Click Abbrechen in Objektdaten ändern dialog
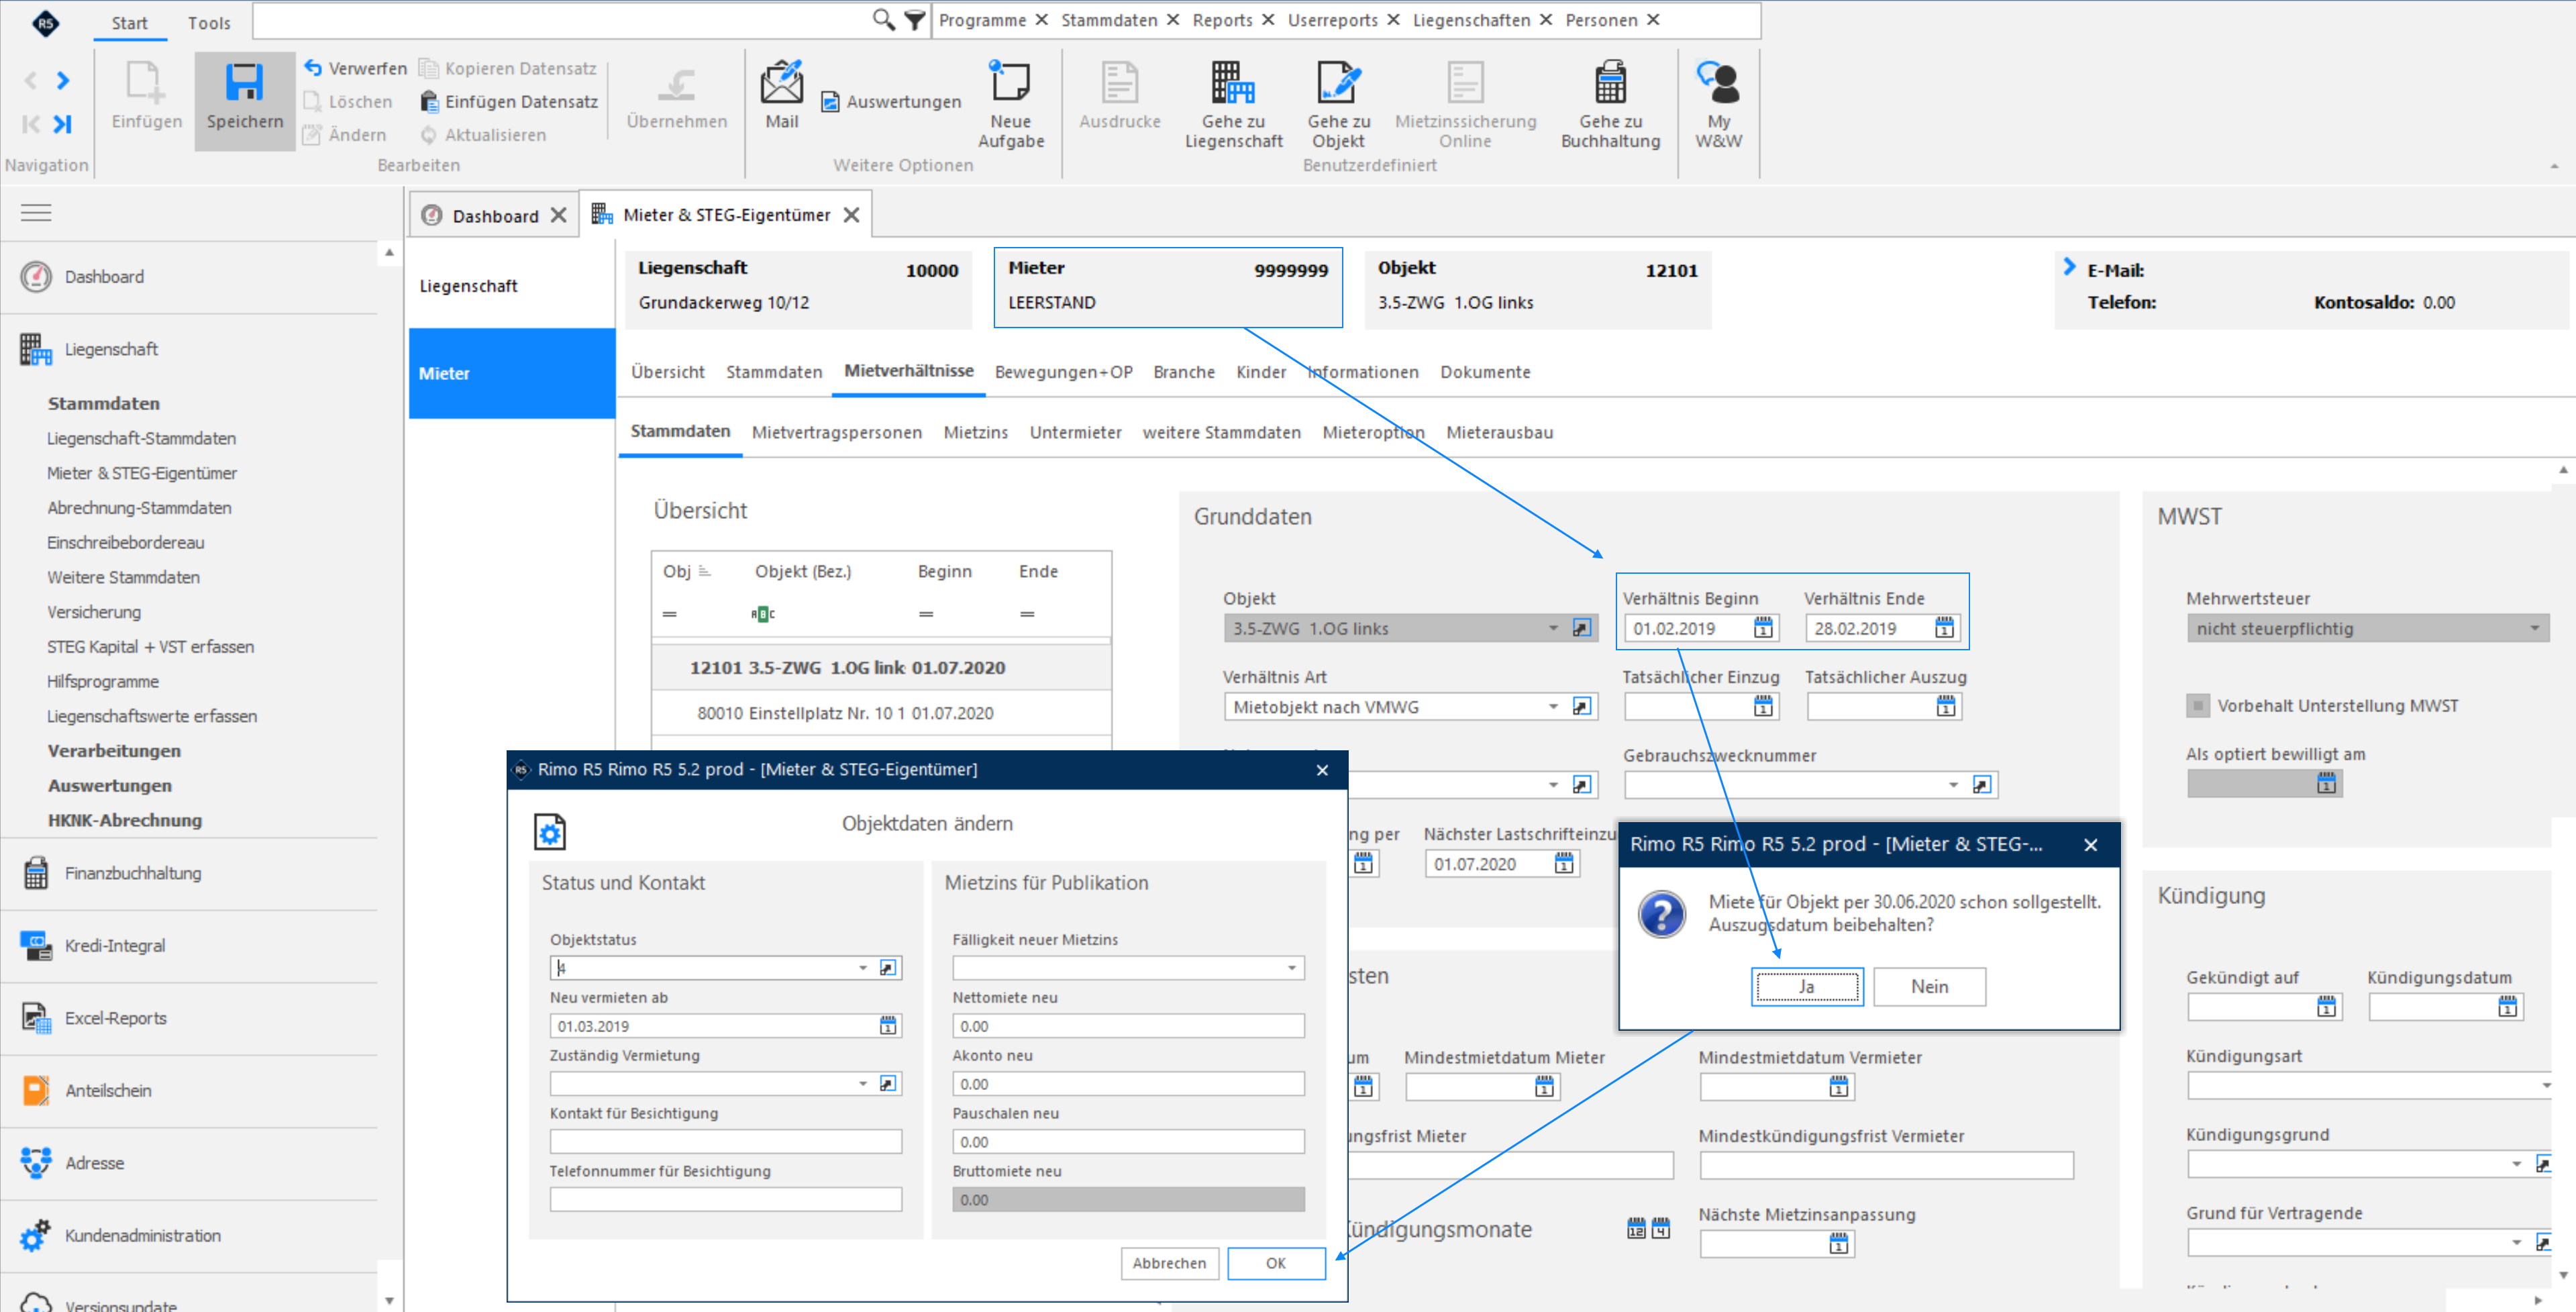This screenshot has width=2576, height=1312. pos(1169,1263)
